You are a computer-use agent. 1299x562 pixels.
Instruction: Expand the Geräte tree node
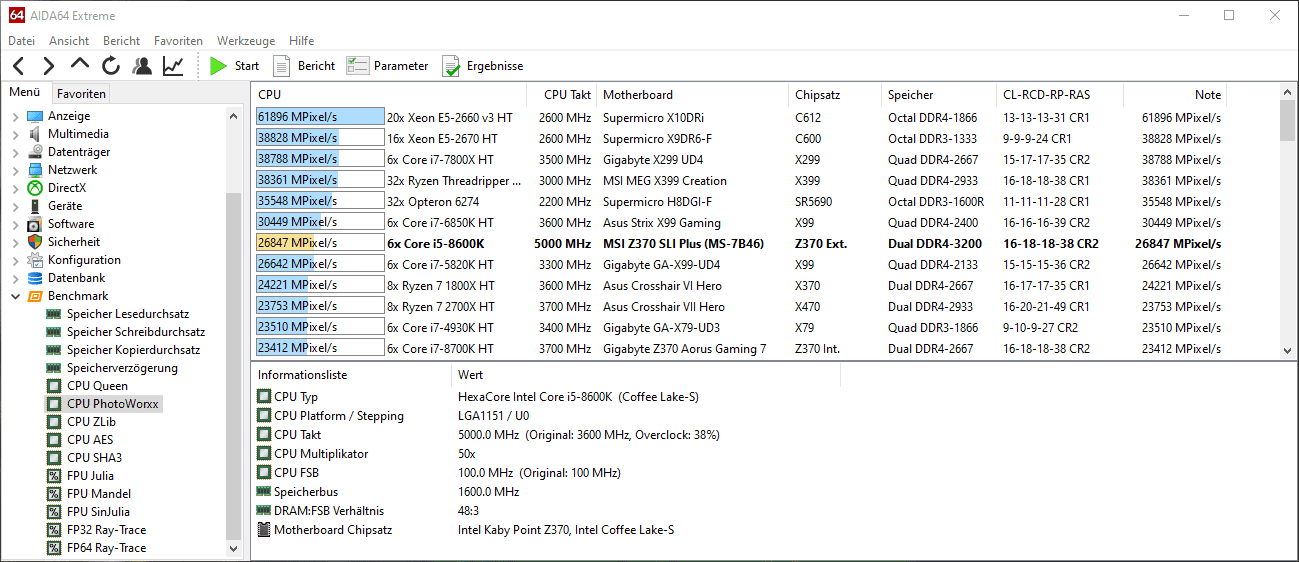[x=15, y=206]
